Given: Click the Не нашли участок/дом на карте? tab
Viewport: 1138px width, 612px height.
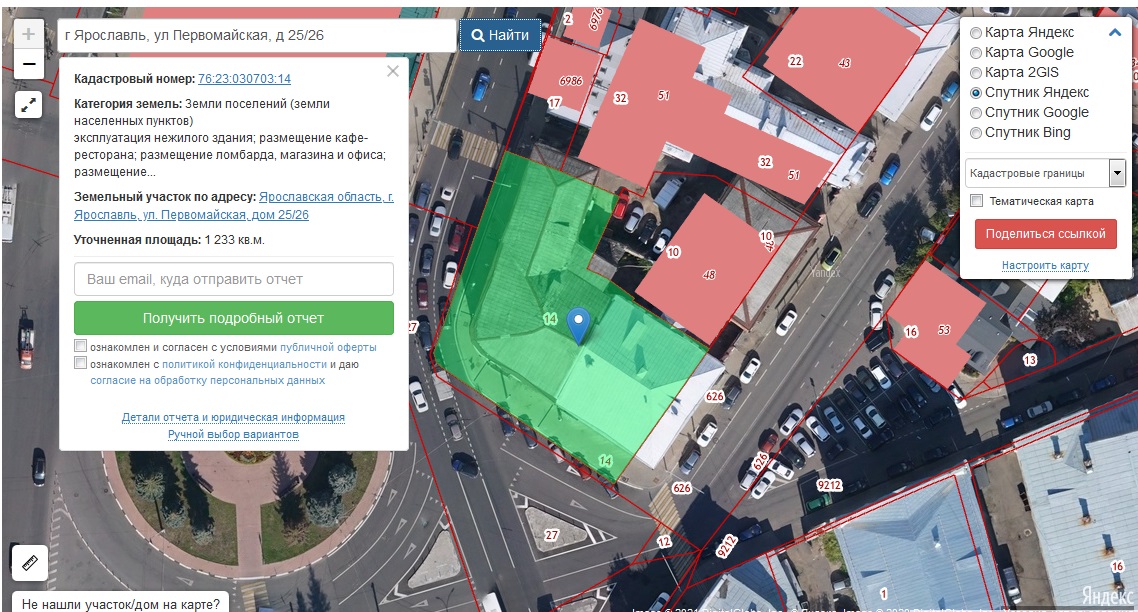Looking at the screenshot, I should (120, 603).
